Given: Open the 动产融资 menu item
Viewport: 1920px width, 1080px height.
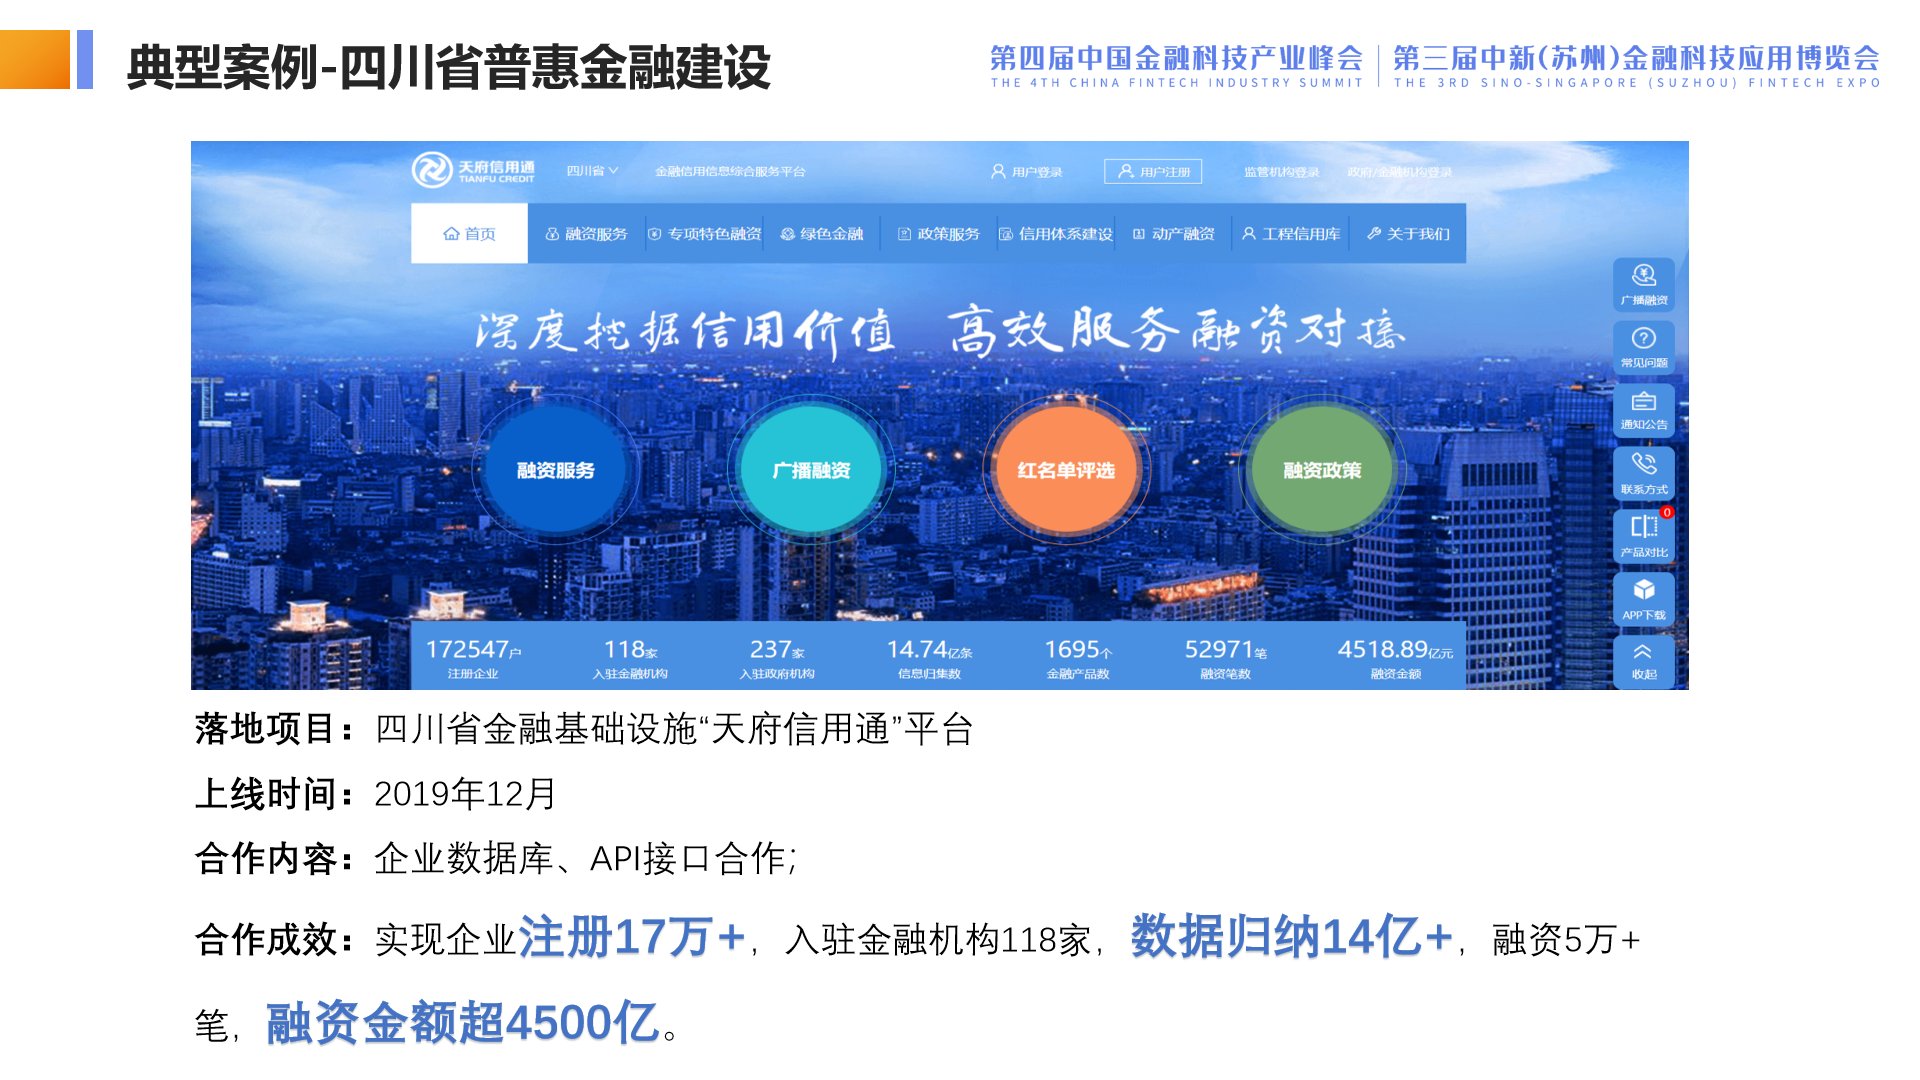Looking at the screenshot, I should pos(1174,234).
